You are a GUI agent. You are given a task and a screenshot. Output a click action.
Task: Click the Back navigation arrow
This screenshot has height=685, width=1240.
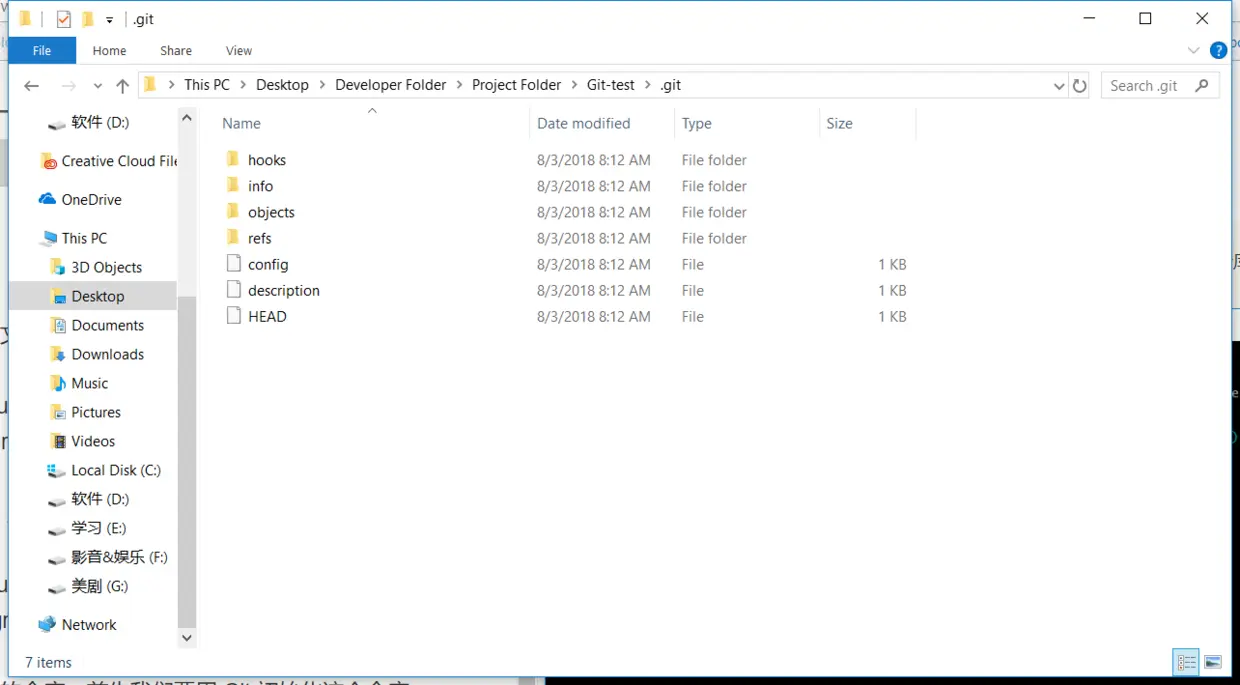coord(32,86)
